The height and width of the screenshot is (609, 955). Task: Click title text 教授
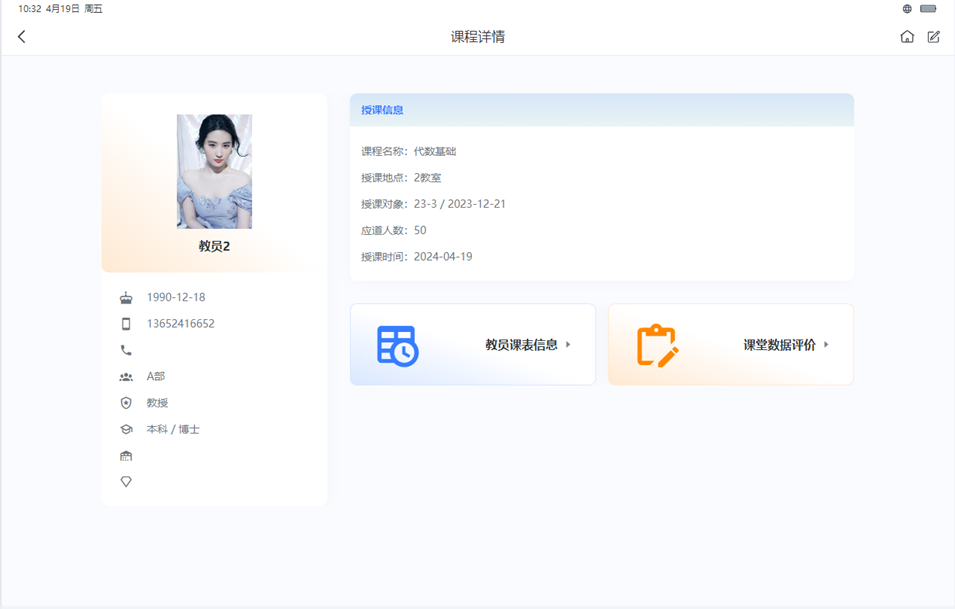pos(157,403)
